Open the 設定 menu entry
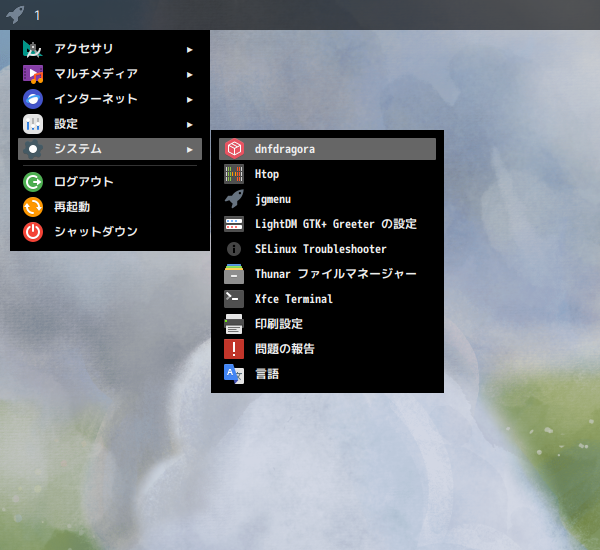This screenshot has height=550, width=600. (x=110, y=124)
